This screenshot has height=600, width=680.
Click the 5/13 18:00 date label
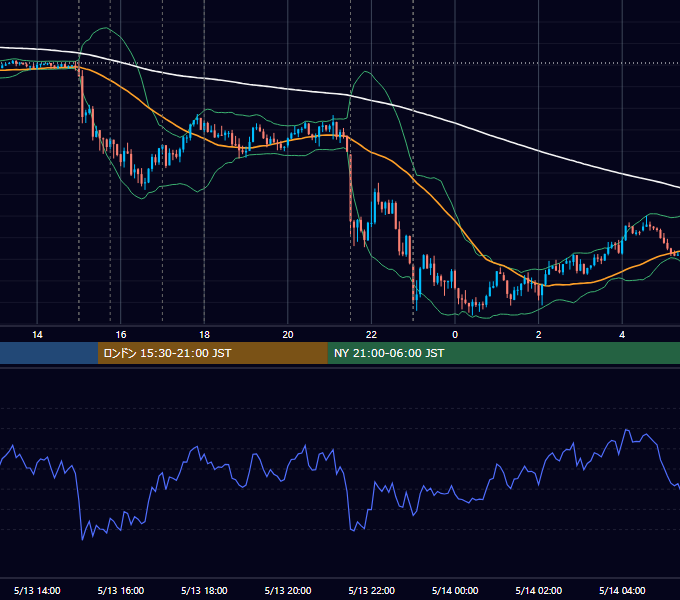pyautogui.click(x=204, y=590)
